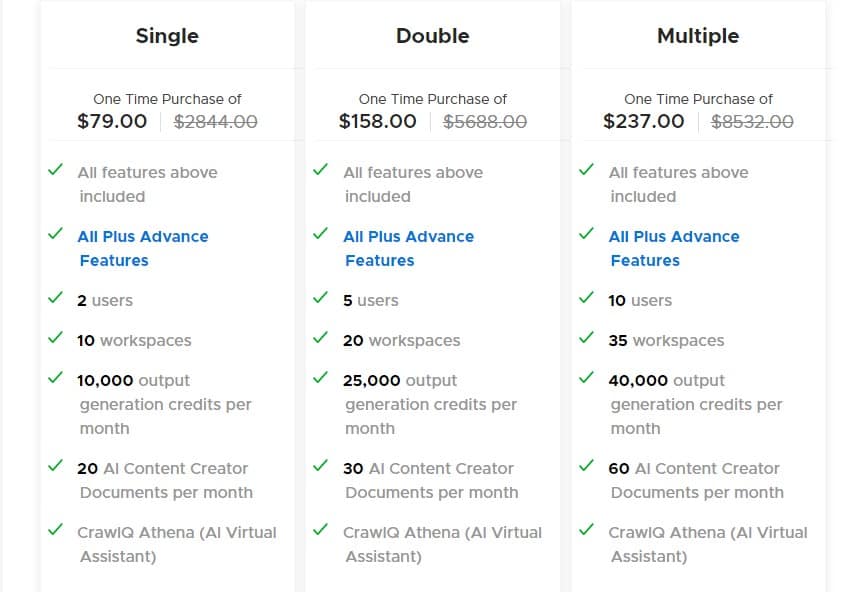
Task: Click the checkmark beside Single plan's 2 users
Action: tap(55, 298)
